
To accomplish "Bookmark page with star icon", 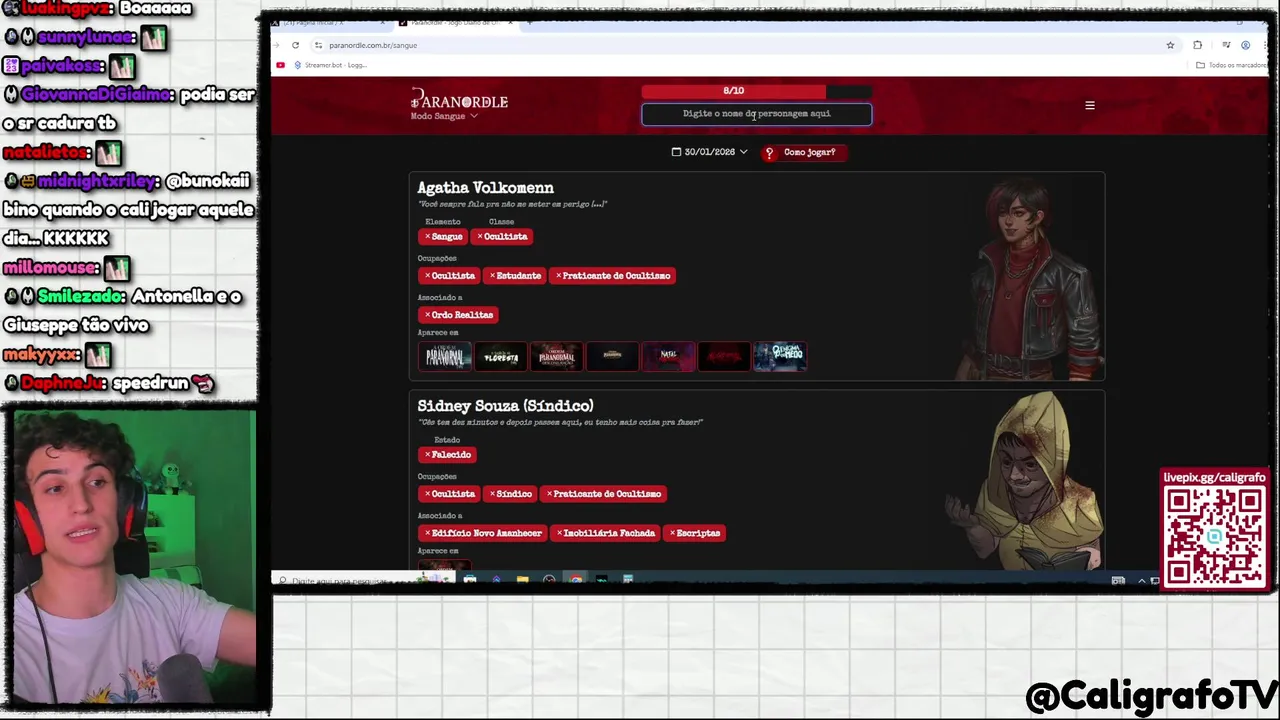I will (1170, 45).
